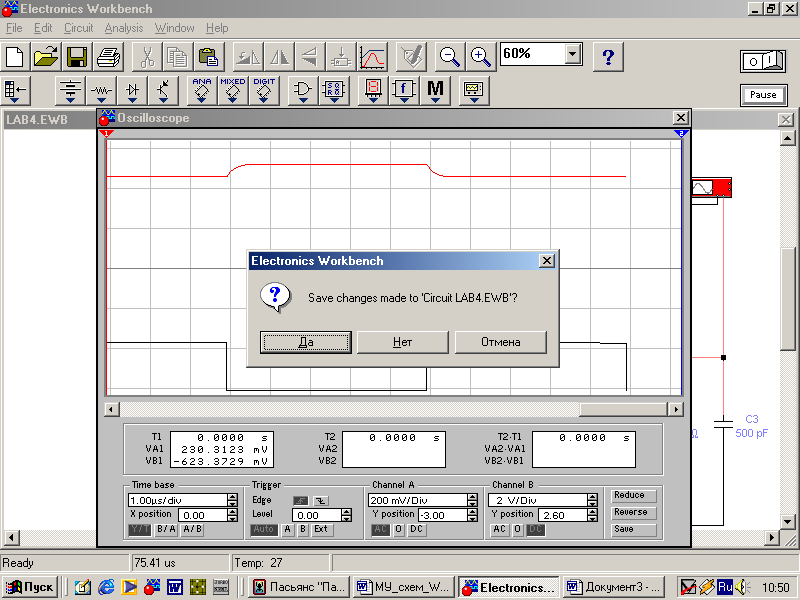Adjust the trigger Level stepper

[x=346, y=515]
